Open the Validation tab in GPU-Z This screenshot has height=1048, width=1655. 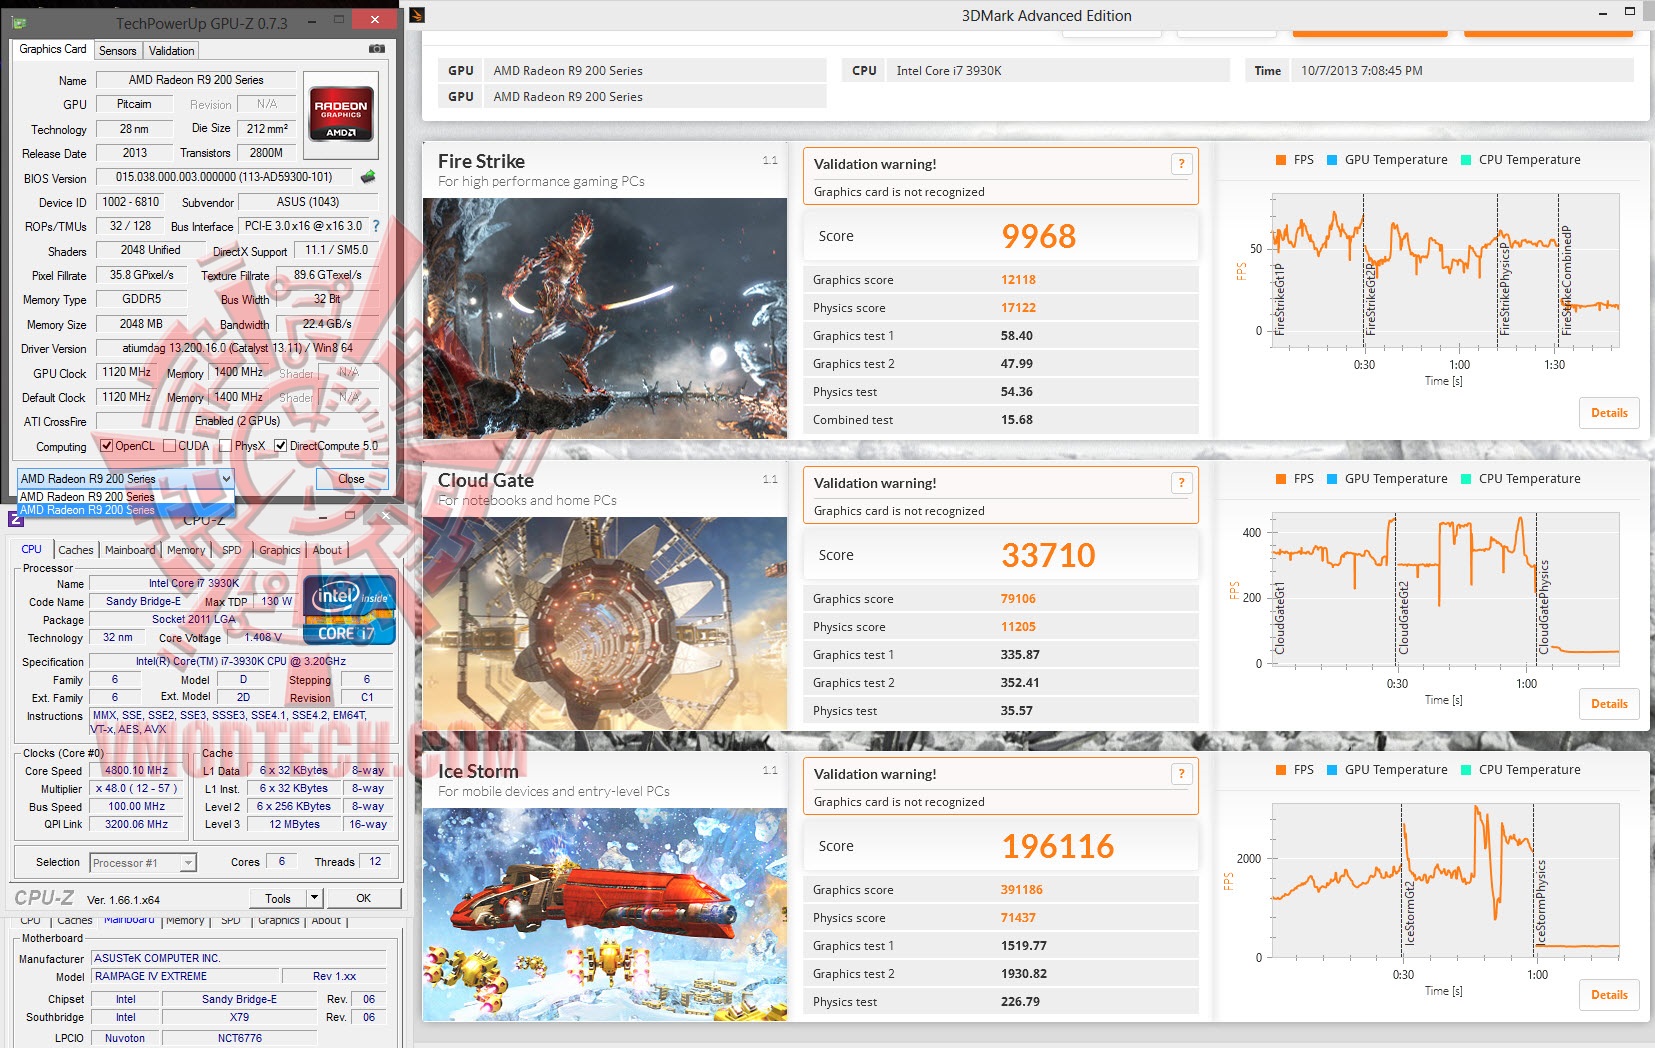point(172,51)
